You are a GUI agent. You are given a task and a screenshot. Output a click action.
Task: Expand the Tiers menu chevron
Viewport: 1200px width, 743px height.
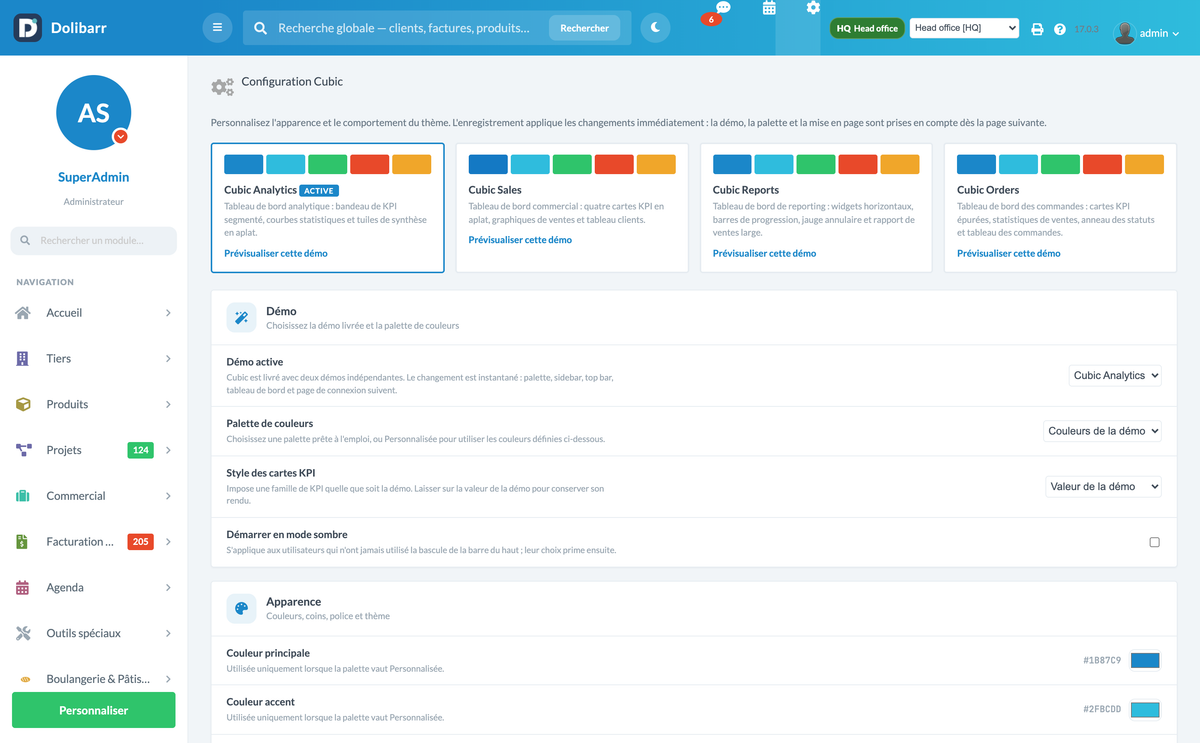[168, 359]
